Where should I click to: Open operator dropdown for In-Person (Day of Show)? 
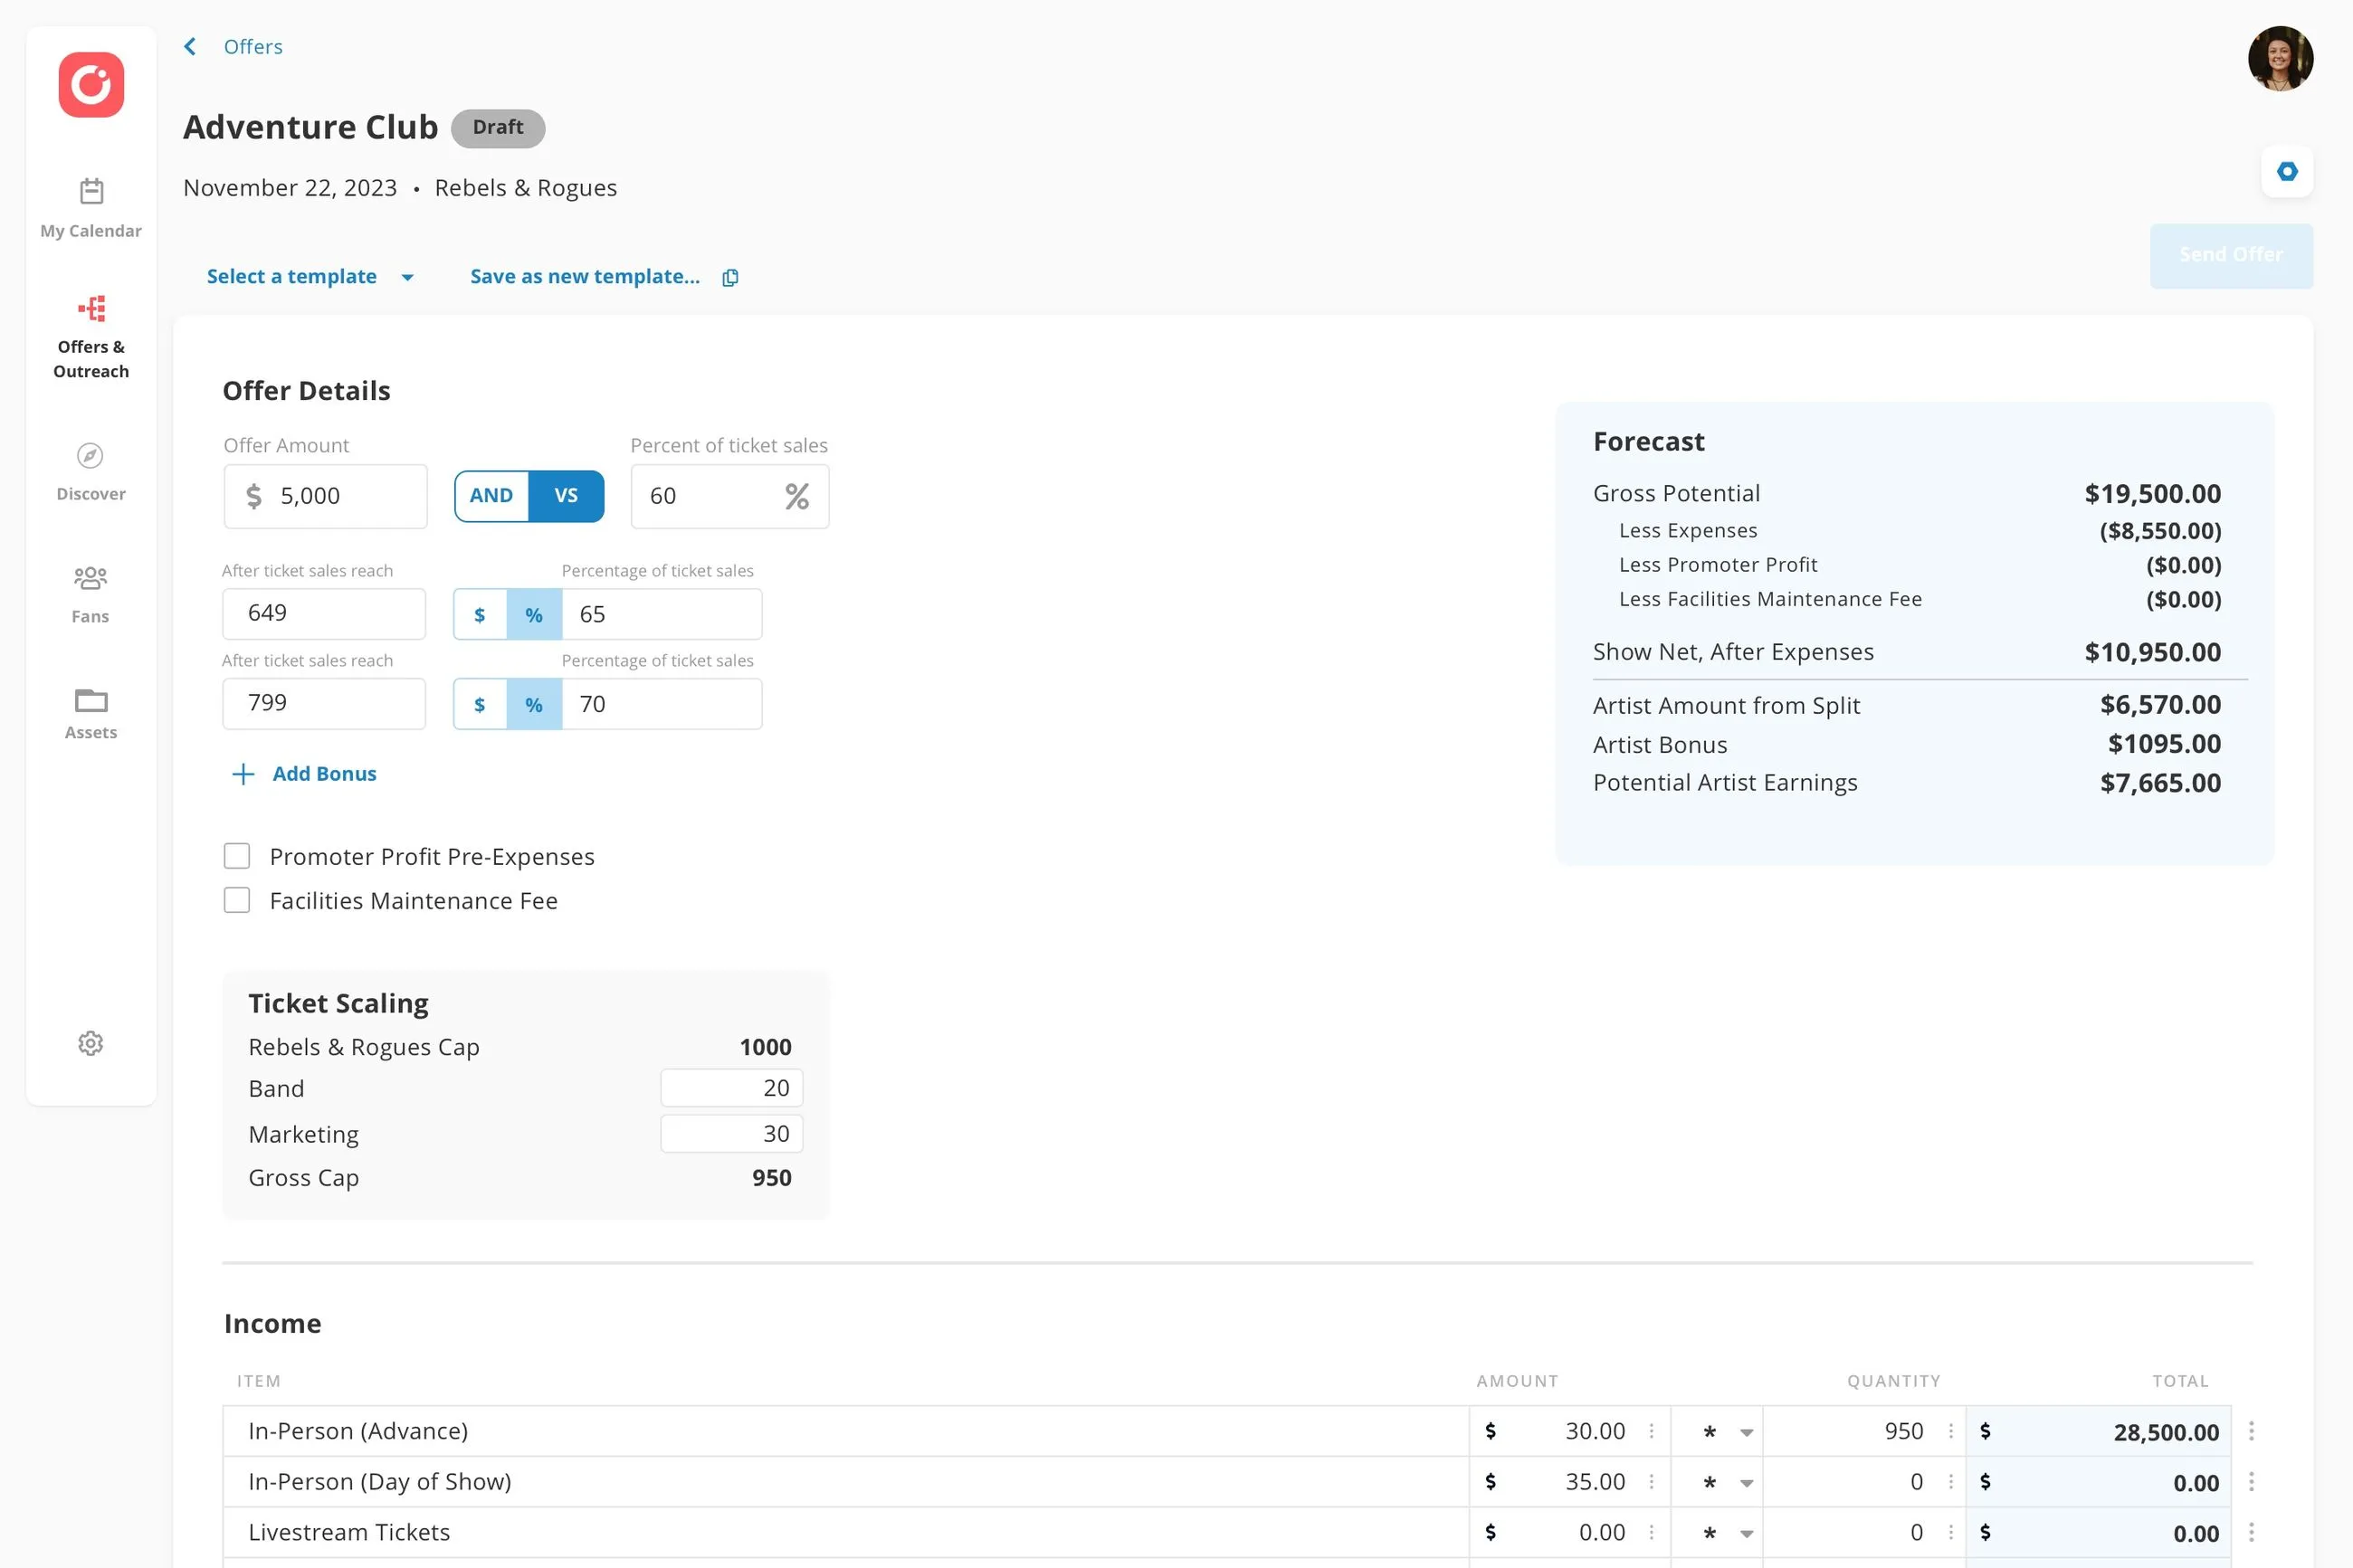point(1745,1483)
